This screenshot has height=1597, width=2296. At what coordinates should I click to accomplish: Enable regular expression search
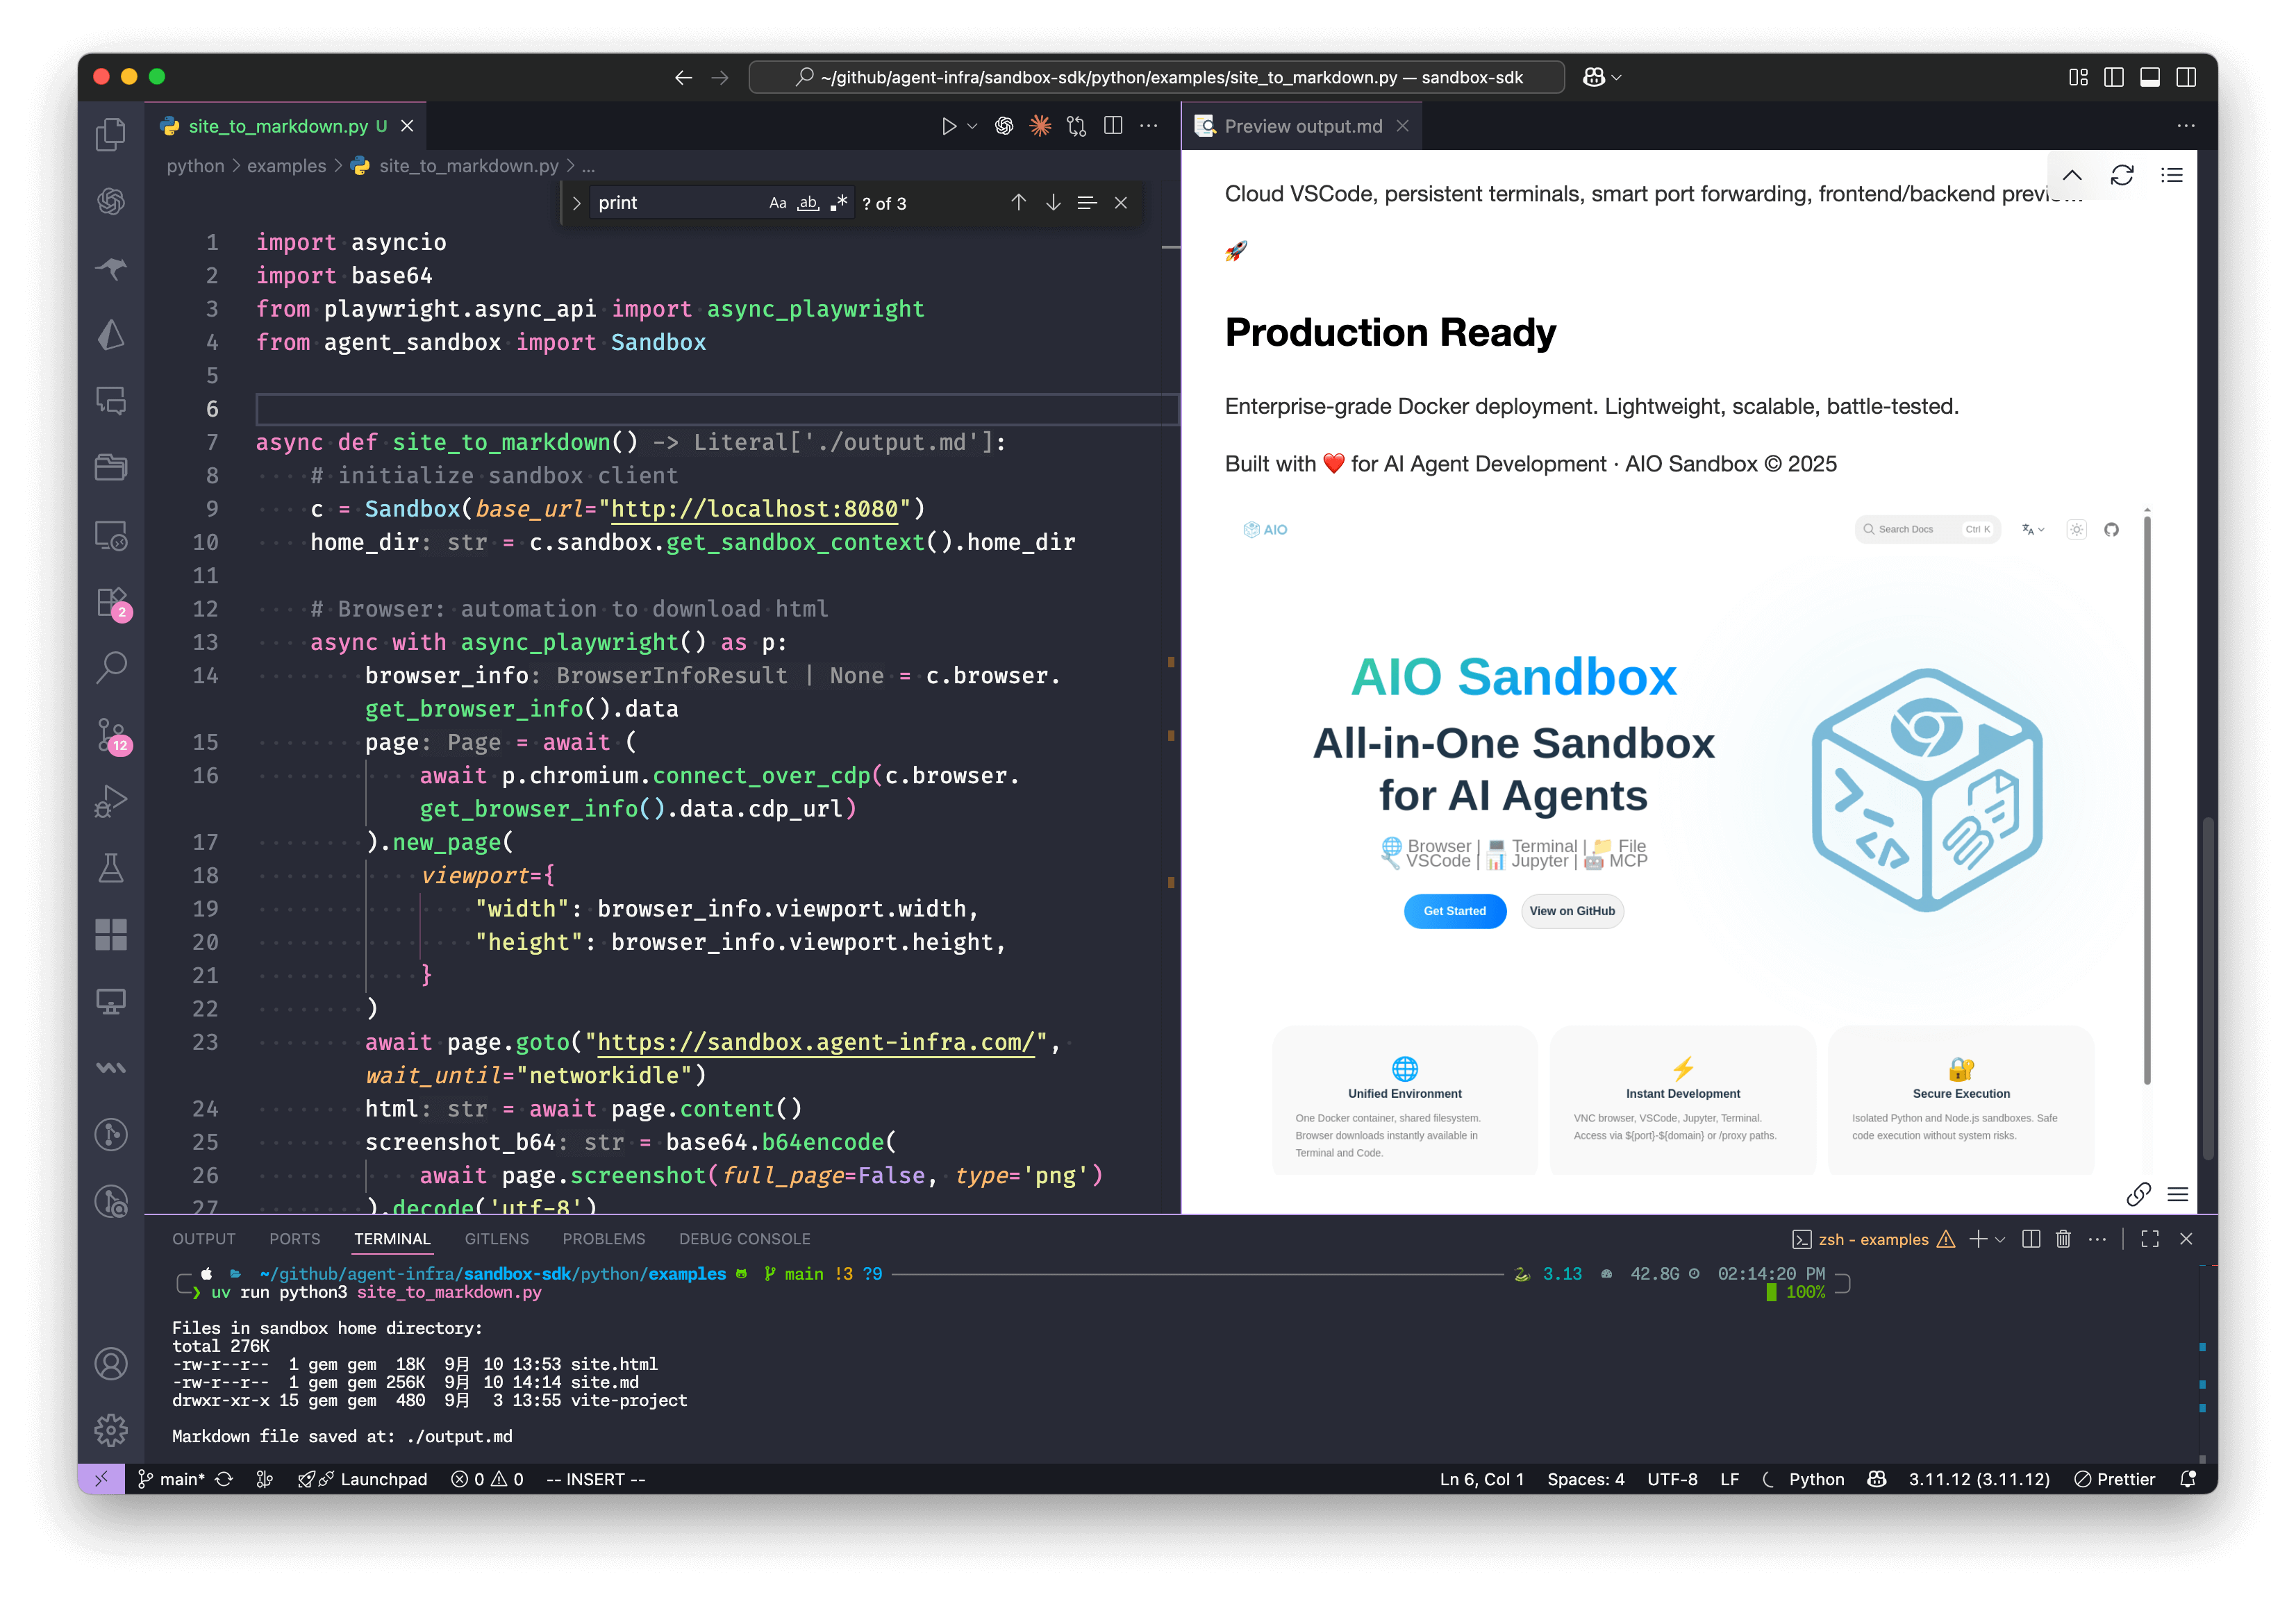[x=840, y=203]
